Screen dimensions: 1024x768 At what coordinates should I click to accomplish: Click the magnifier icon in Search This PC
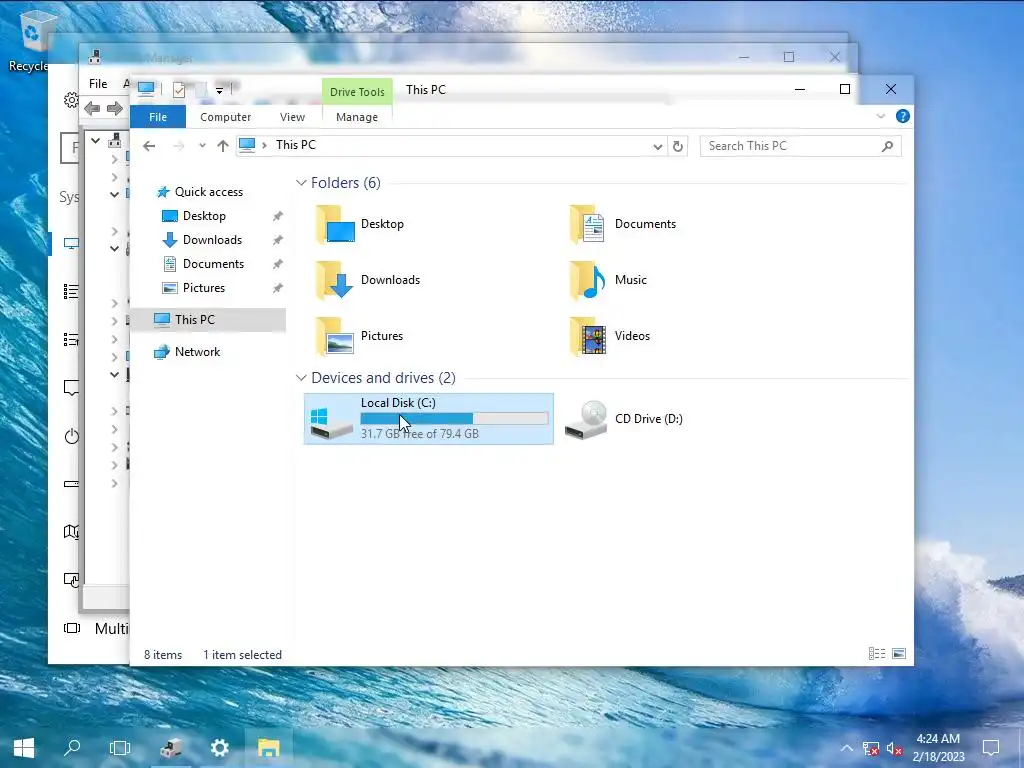pyautogui.click(x=887, y=146)
